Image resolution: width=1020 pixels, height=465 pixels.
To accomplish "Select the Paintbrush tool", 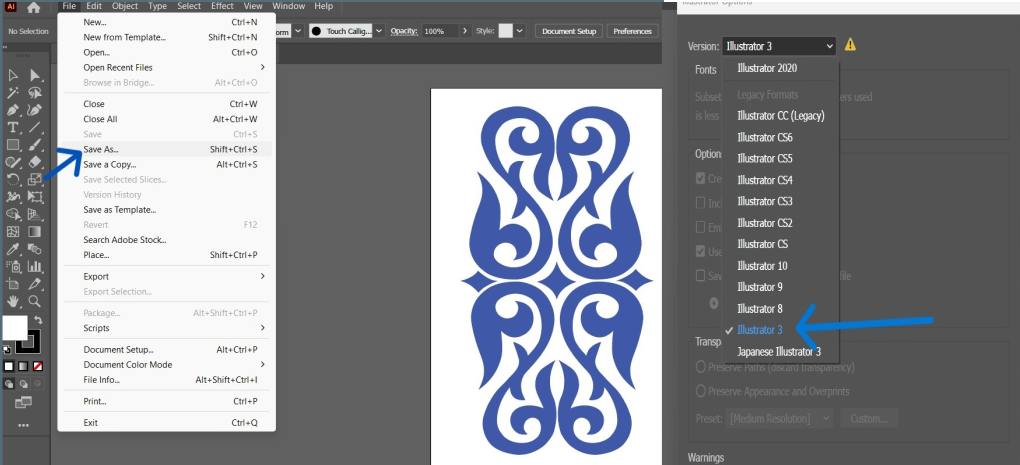I will [x=35, y=144].
